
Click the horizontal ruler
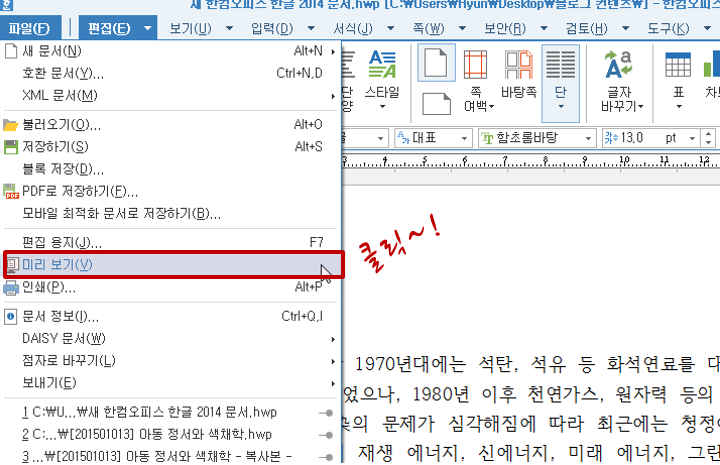531,161
